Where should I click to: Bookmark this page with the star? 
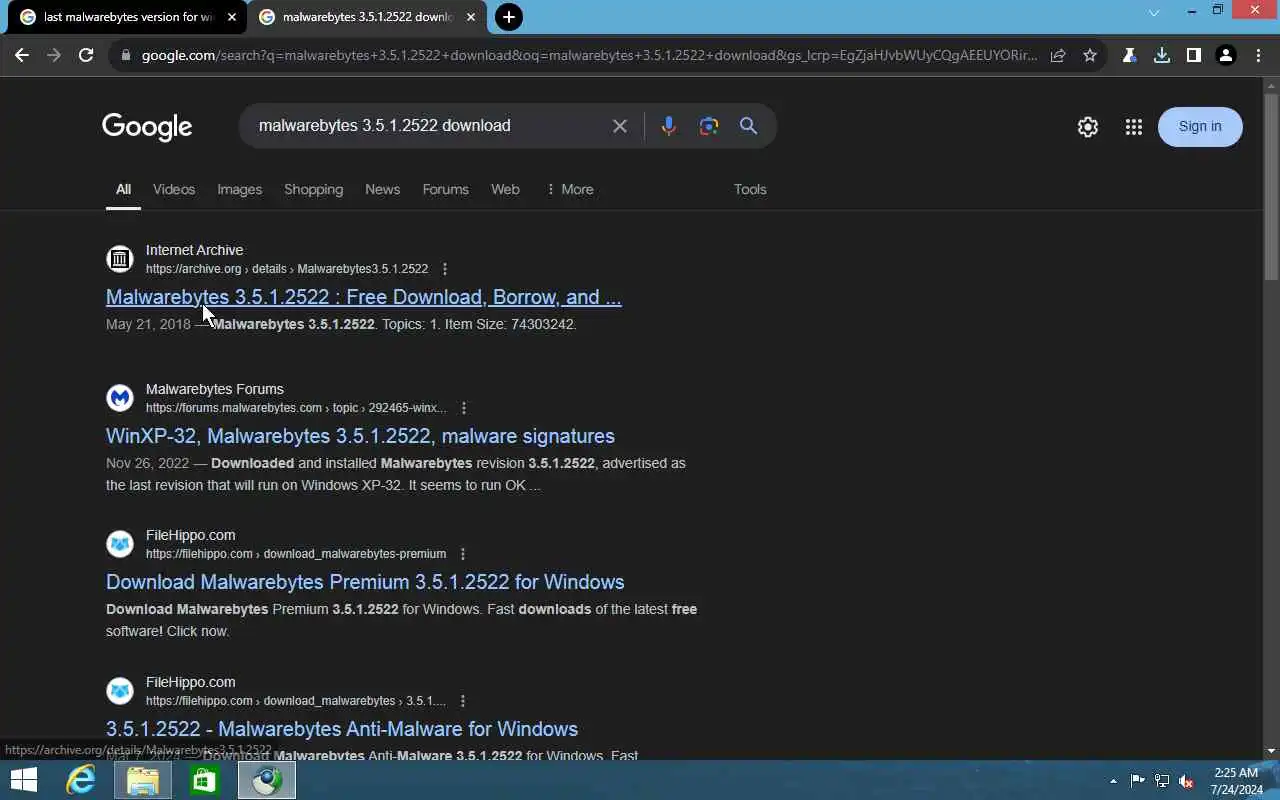tap(1090, 56)
